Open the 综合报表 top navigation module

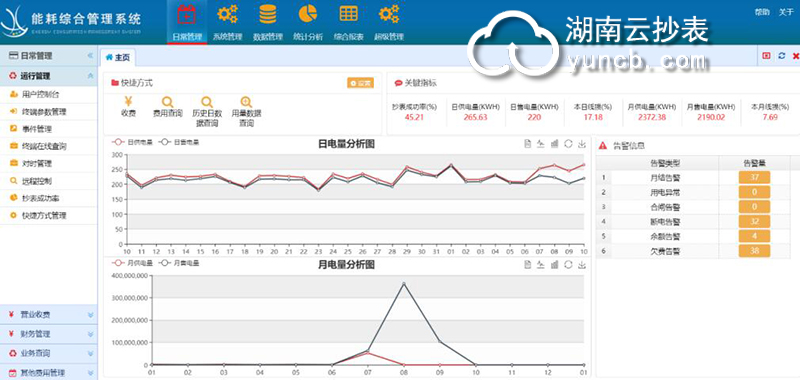[x=348, y=22]
